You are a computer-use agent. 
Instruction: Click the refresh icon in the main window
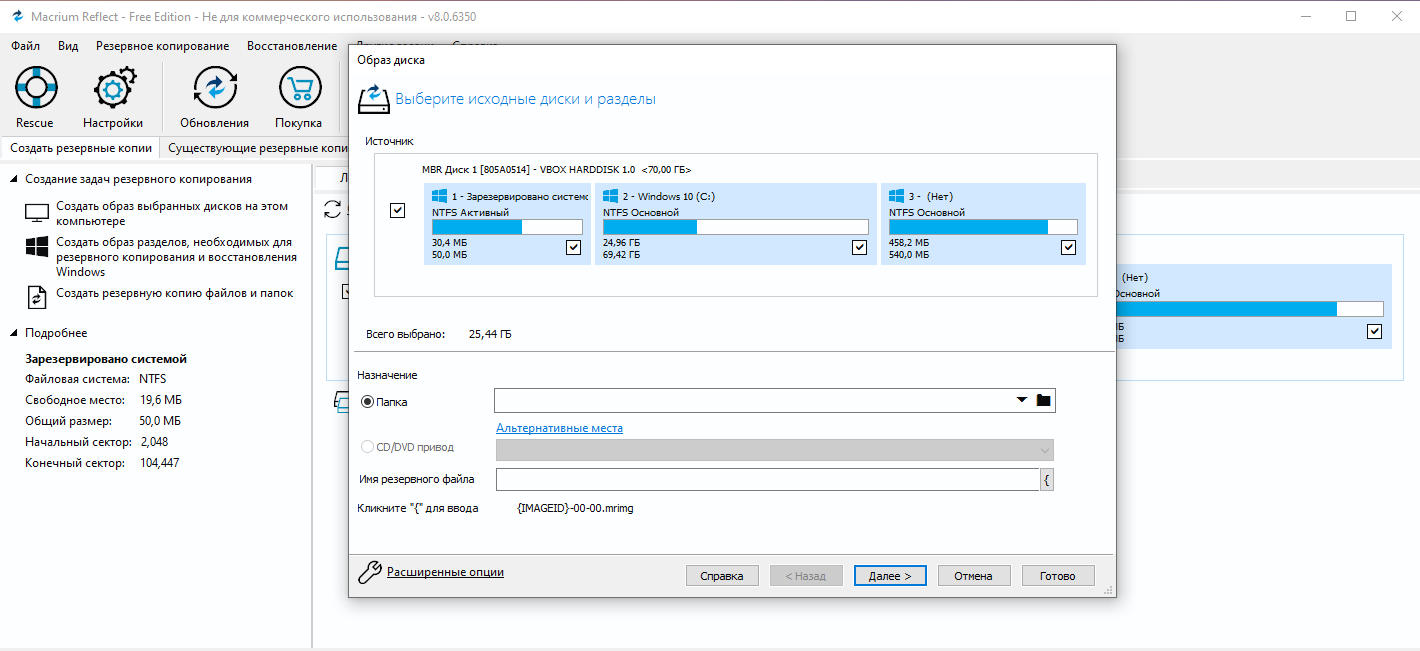click(x=332, y=209)
